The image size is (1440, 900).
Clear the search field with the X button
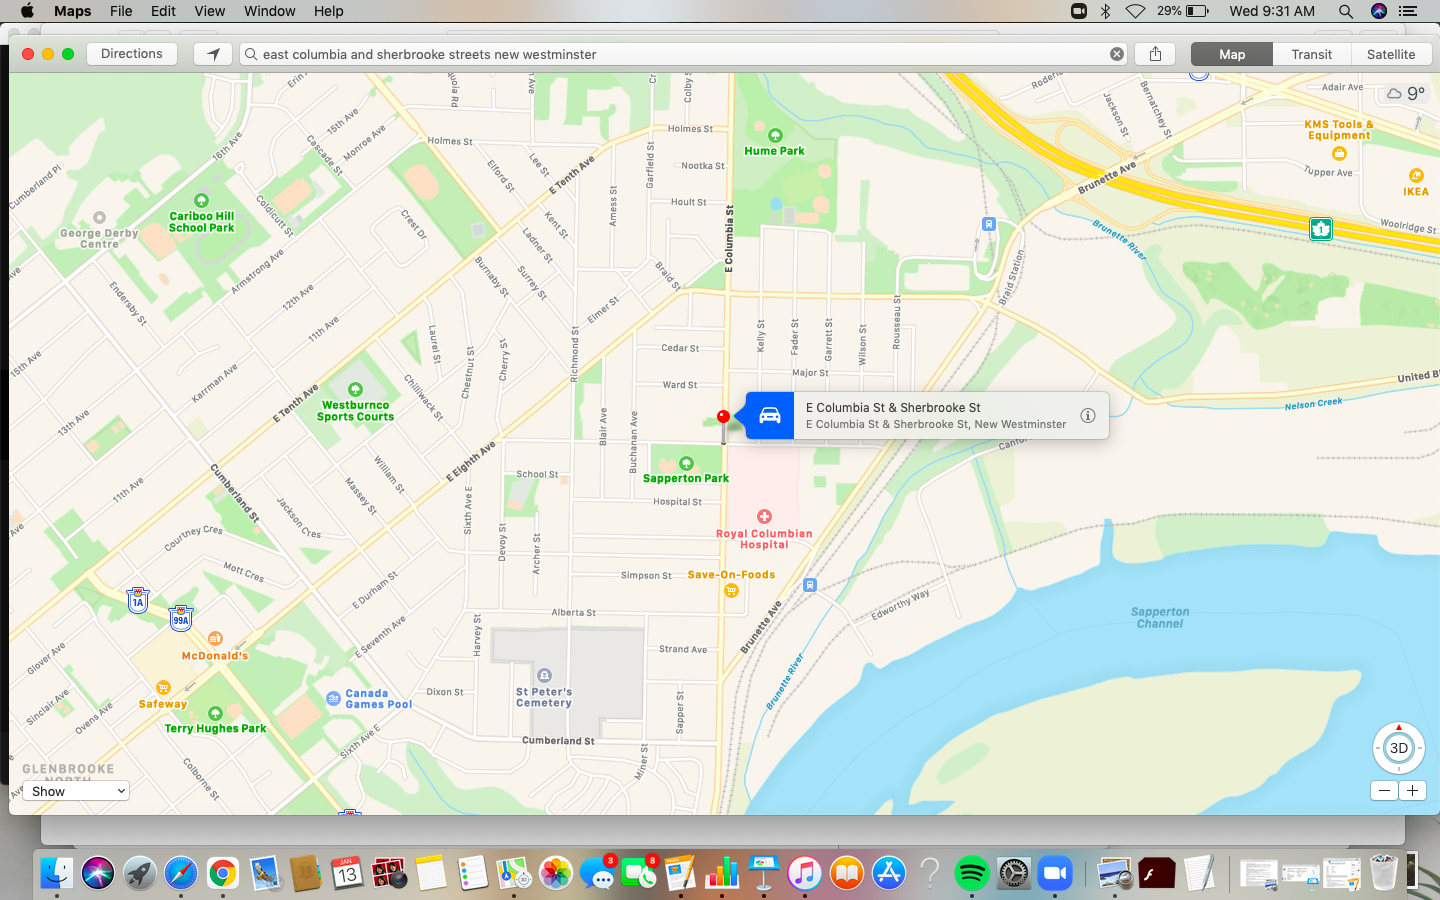[x=1117, y=54]
